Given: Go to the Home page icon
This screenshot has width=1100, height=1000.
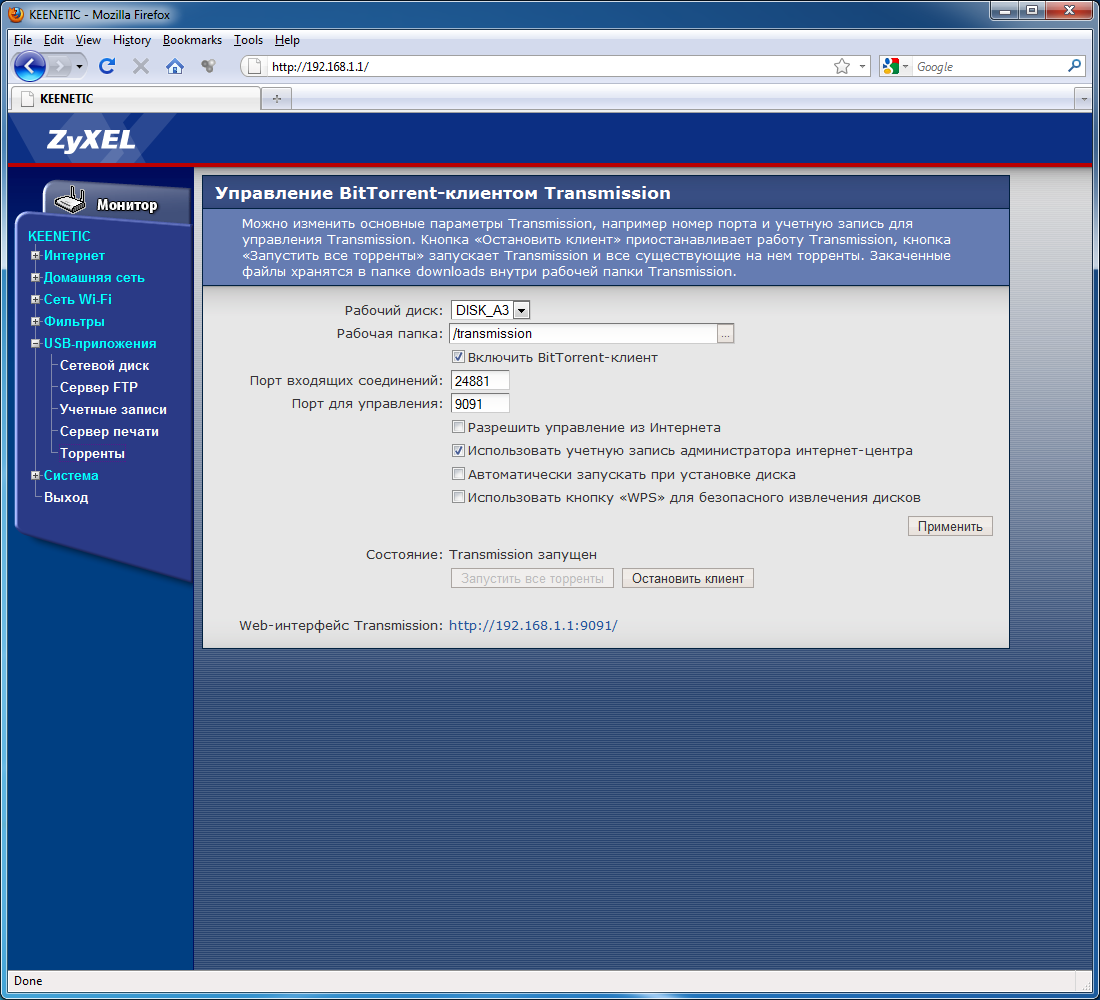Looking at the screenshot, I should click(175, 66).
